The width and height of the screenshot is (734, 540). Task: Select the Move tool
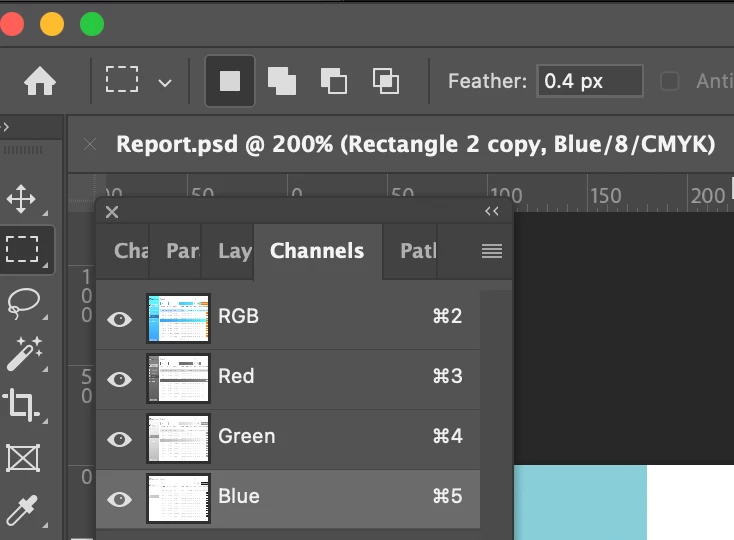[x=22, y=199]
